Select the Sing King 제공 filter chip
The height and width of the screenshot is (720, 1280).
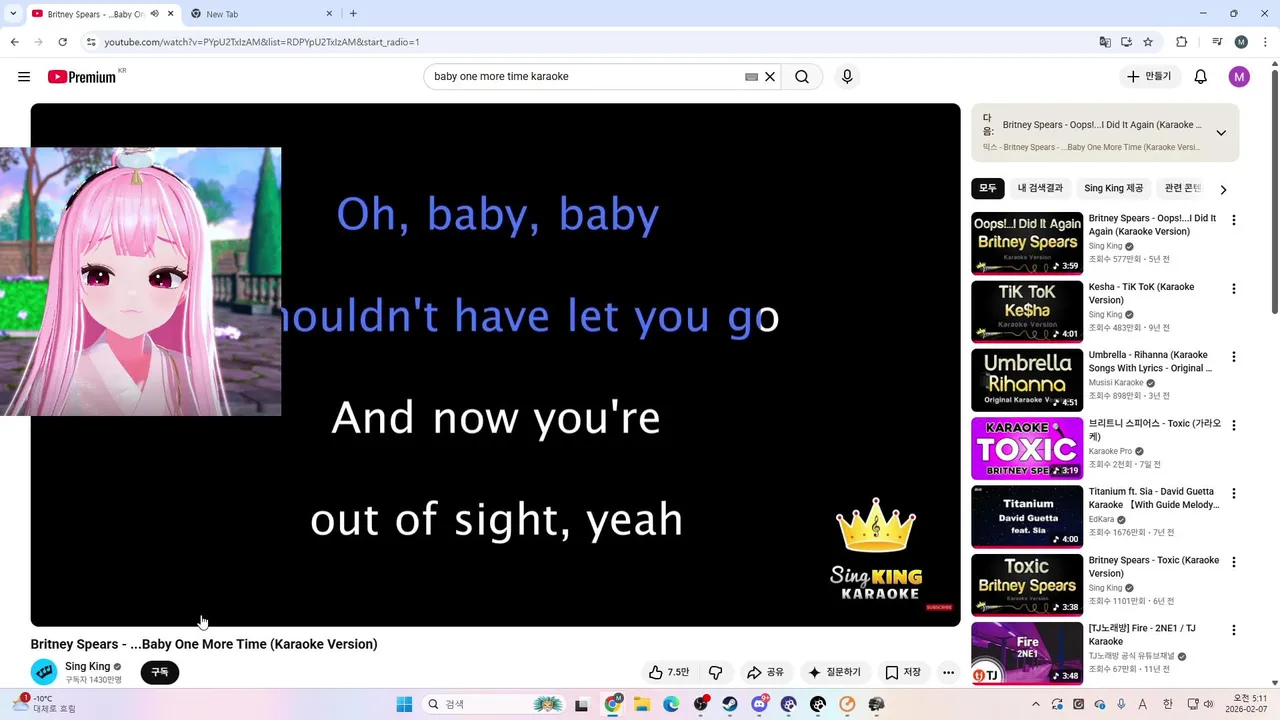[1113, 188]
